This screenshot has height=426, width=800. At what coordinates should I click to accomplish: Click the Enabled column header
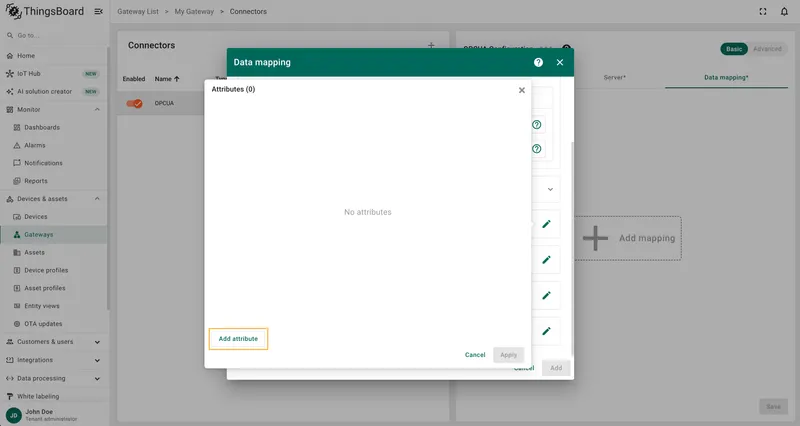pos(134,79)
